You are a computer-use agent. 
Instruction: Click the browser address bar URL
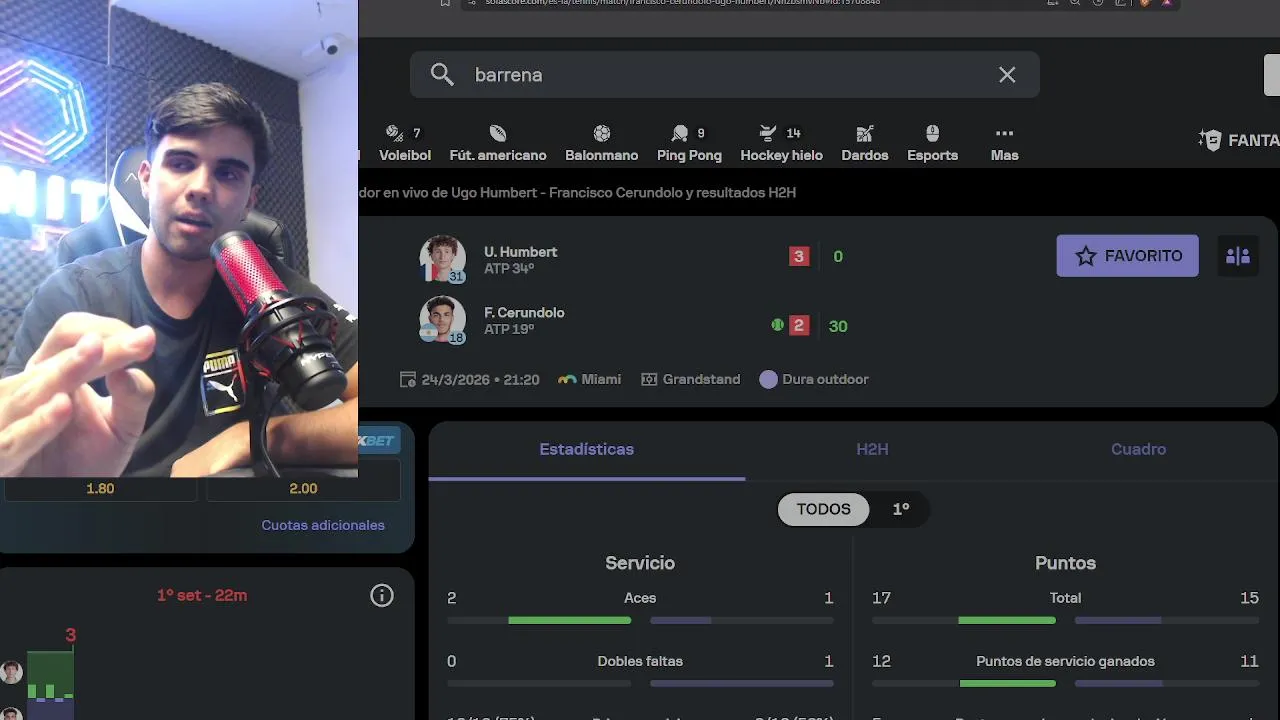682,3
